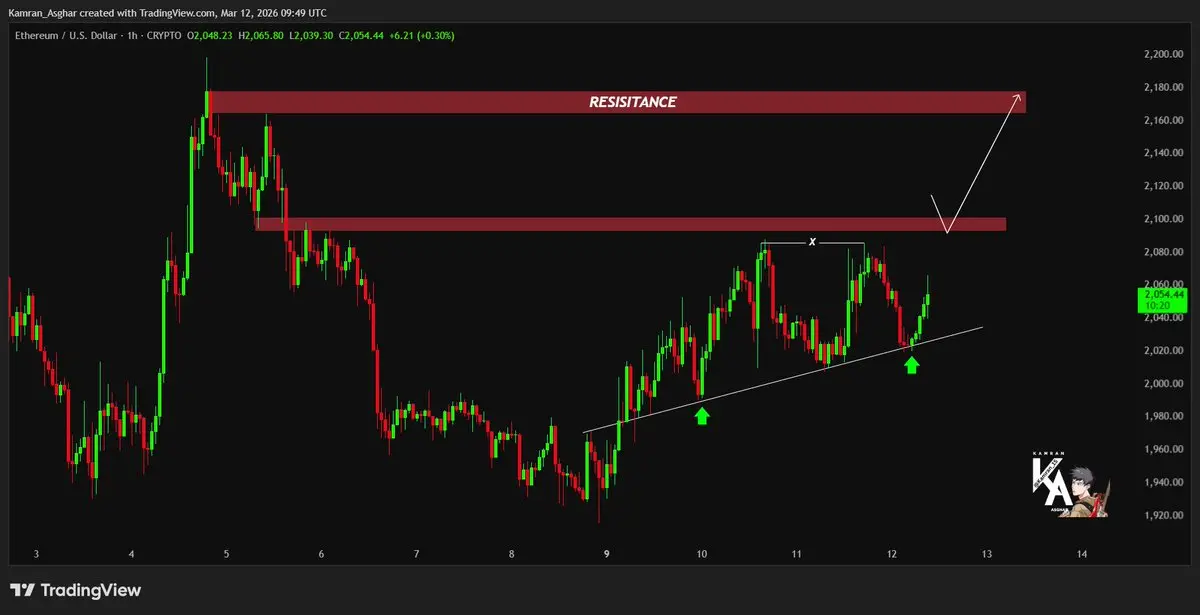Click the 2,180.00 price axis label

pos(1166,87)
